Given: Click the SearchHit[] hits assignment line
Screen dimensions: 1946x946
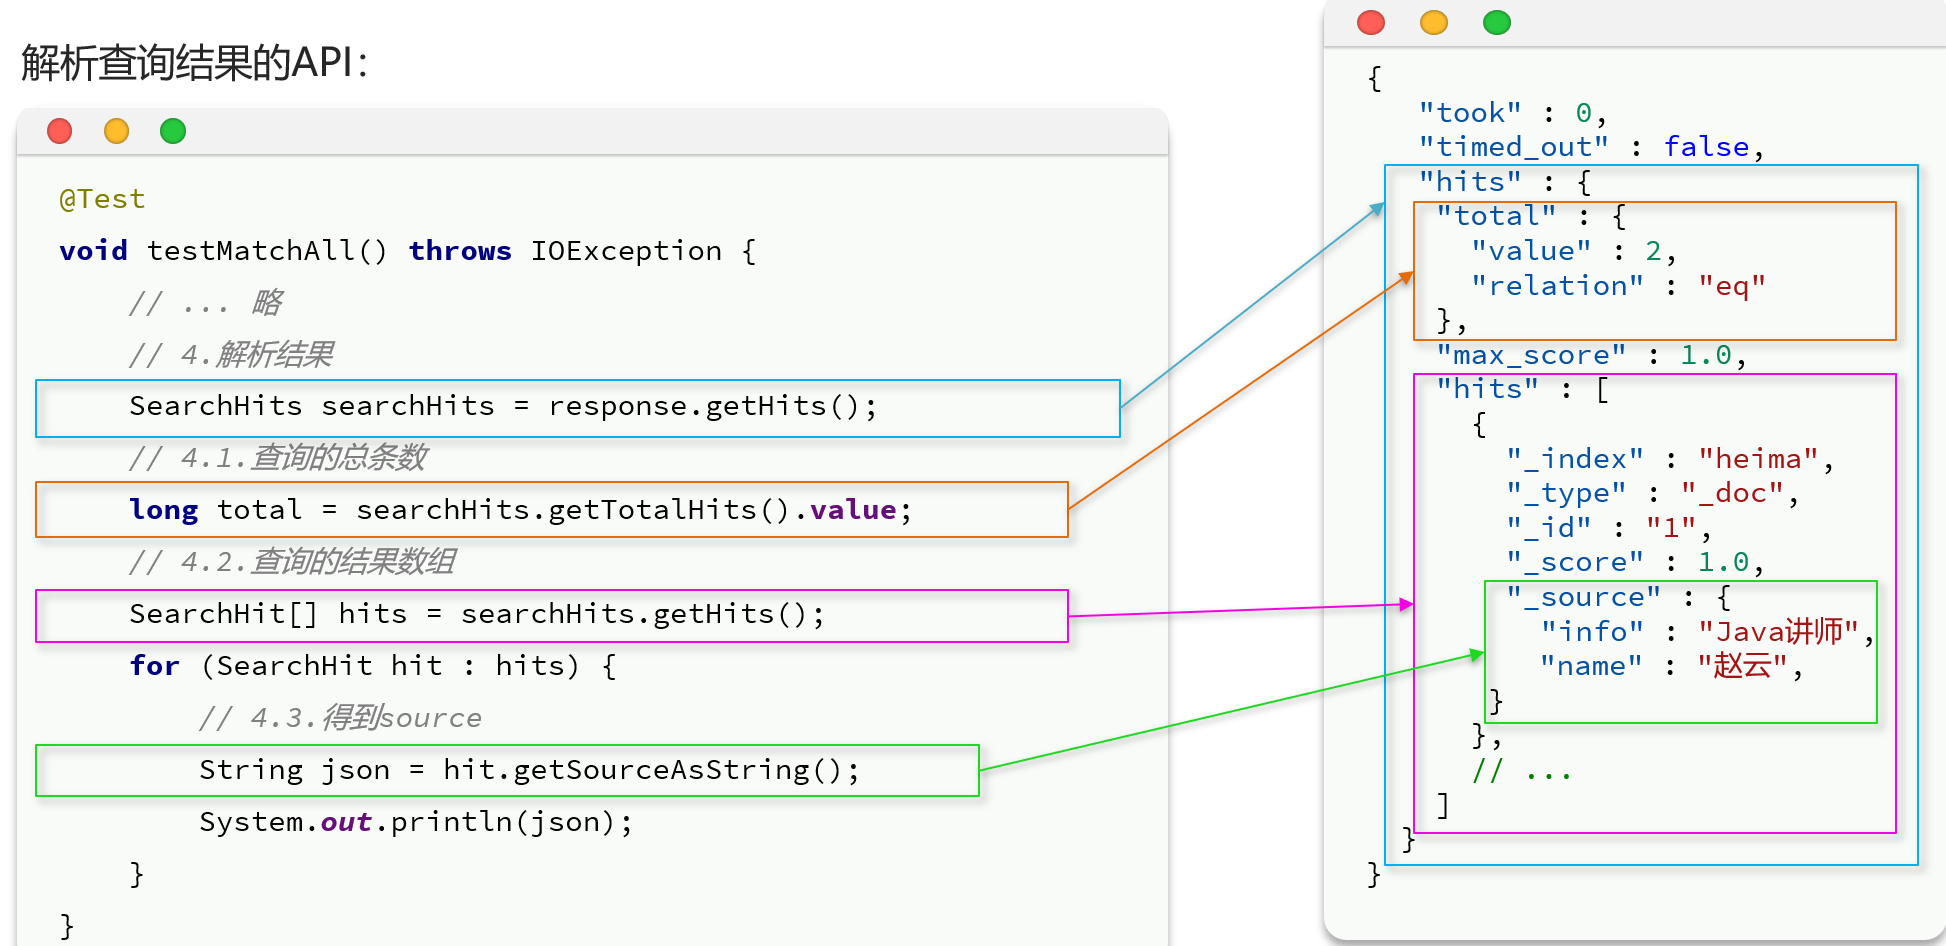Looking at the screenshot, I should [x=477, y=615].
